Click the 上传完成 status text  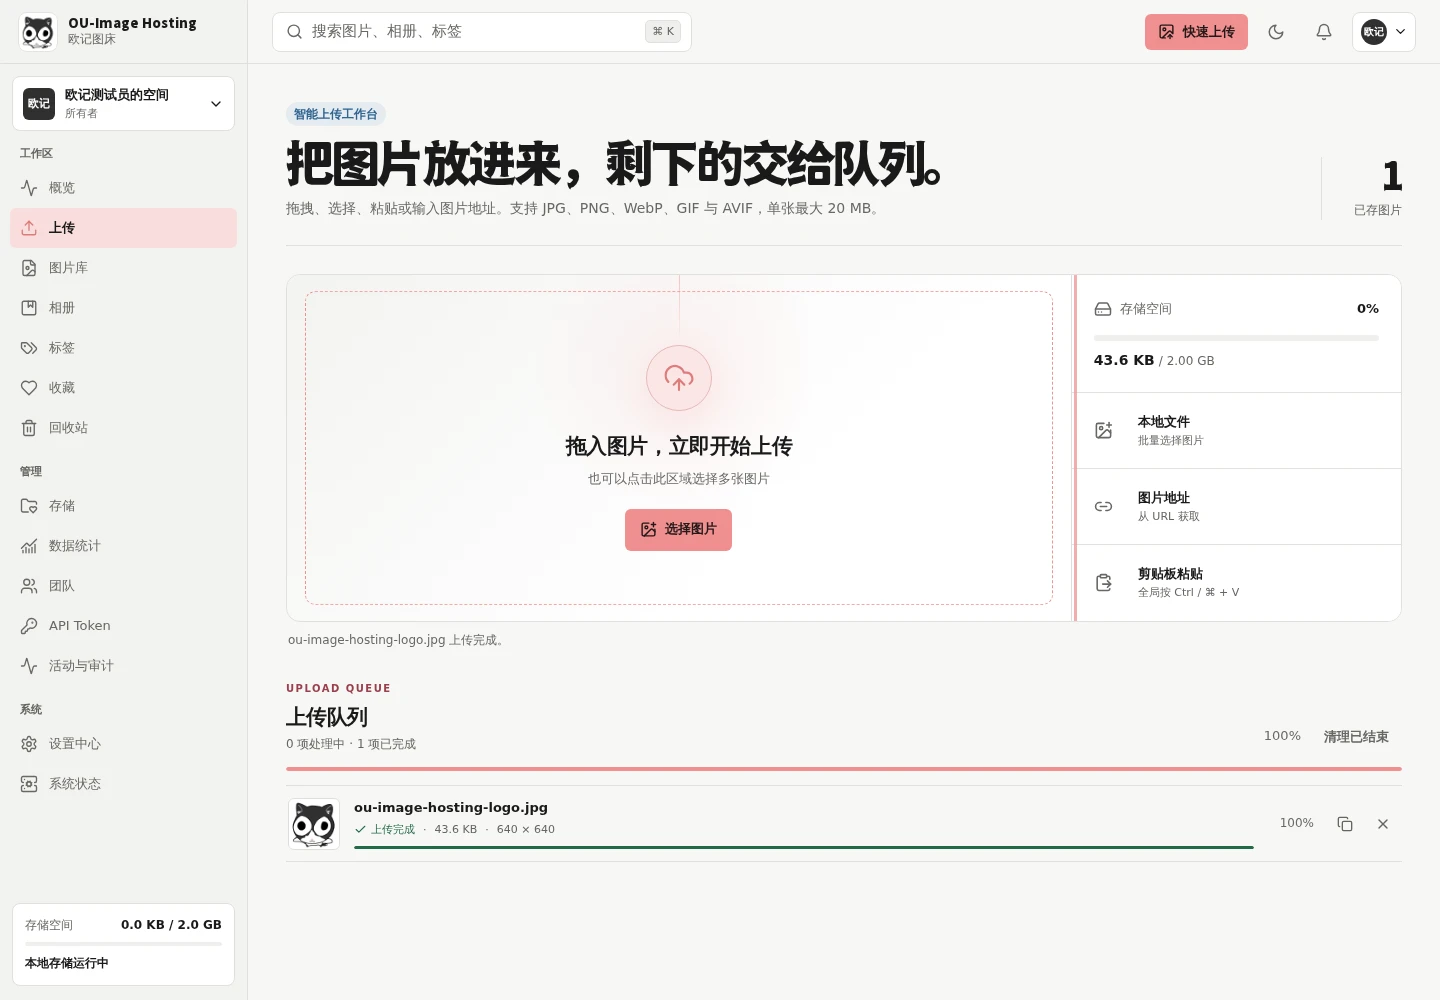tap(393, 830)
